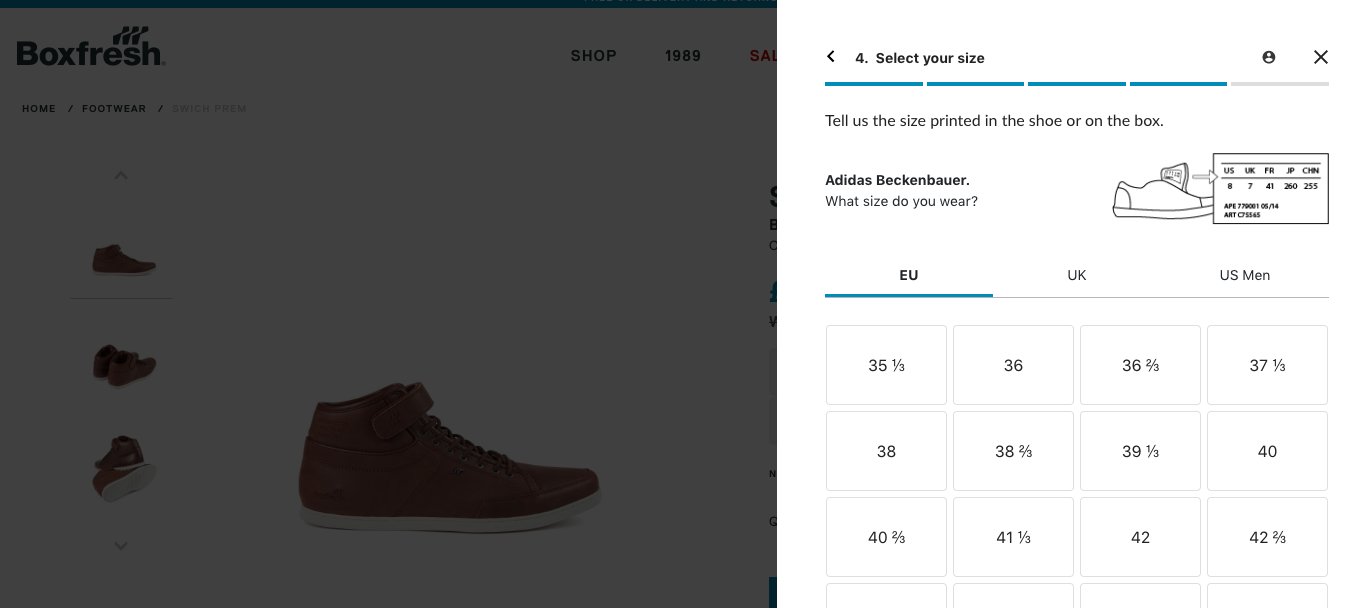The image size is (1366, 608).
Task: Click the back arrow in size panel
Action: (x=831, y=57)
